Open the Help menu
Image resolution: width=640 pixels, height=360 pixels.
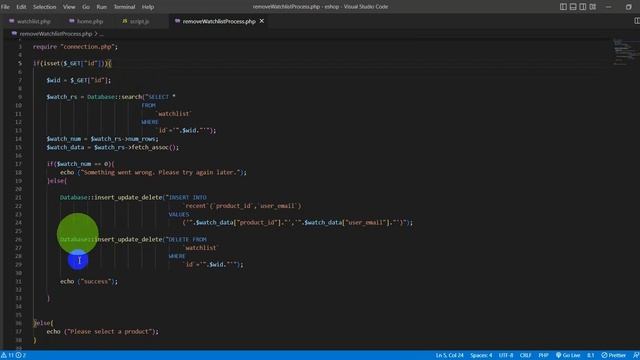(x=148, y=7)
